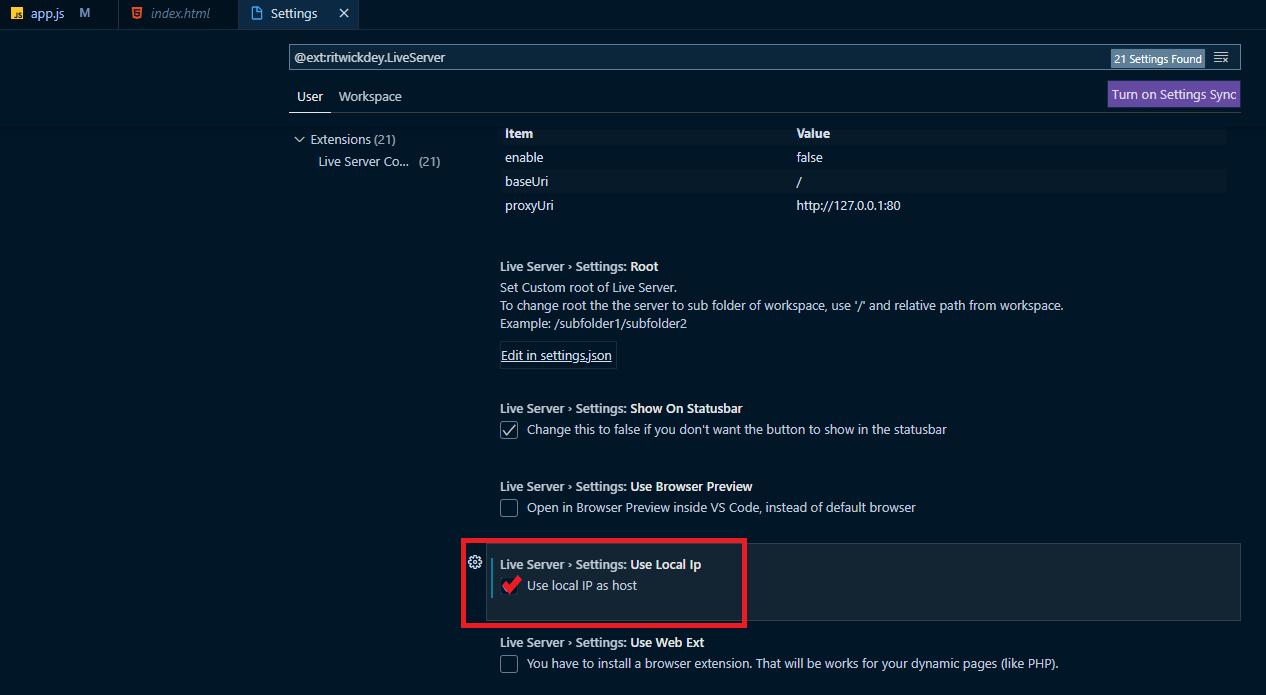Viewport: 1266px width, 695px height.
Task: Switch to the index.html tab
Action: pos(177,14)
